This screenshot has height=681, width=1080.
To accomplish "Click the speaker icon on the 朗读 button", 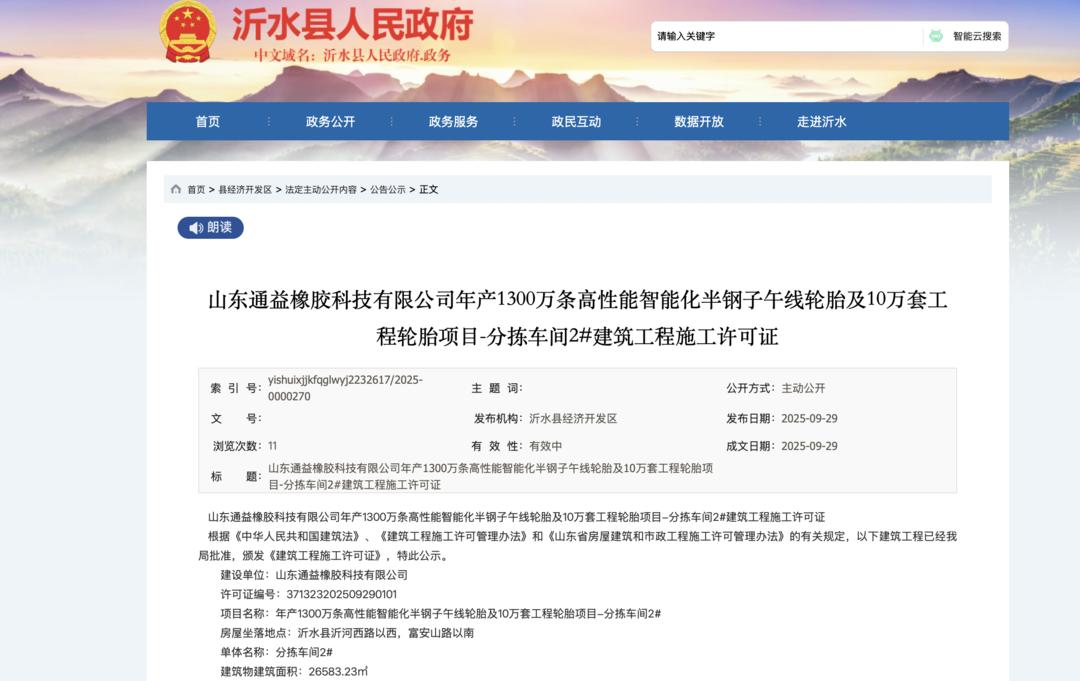I will (196, 228).
